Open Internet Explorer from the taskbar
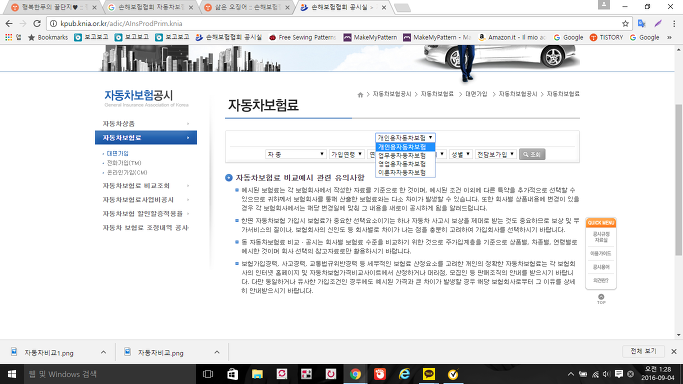 (404, 374)
